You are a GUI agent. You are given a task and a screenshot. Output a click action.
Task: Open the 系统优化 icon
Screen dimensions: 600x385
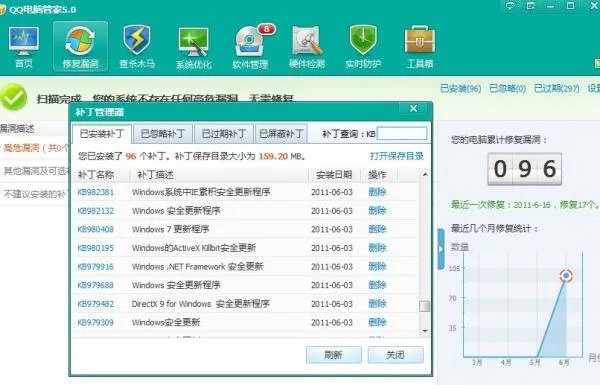pos(193,47)
